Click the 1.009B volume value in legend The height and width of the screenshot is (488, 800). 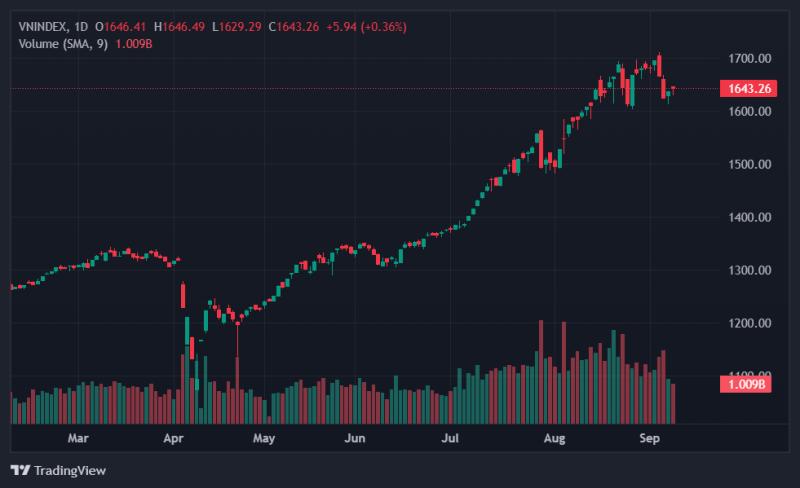[134, 44]
